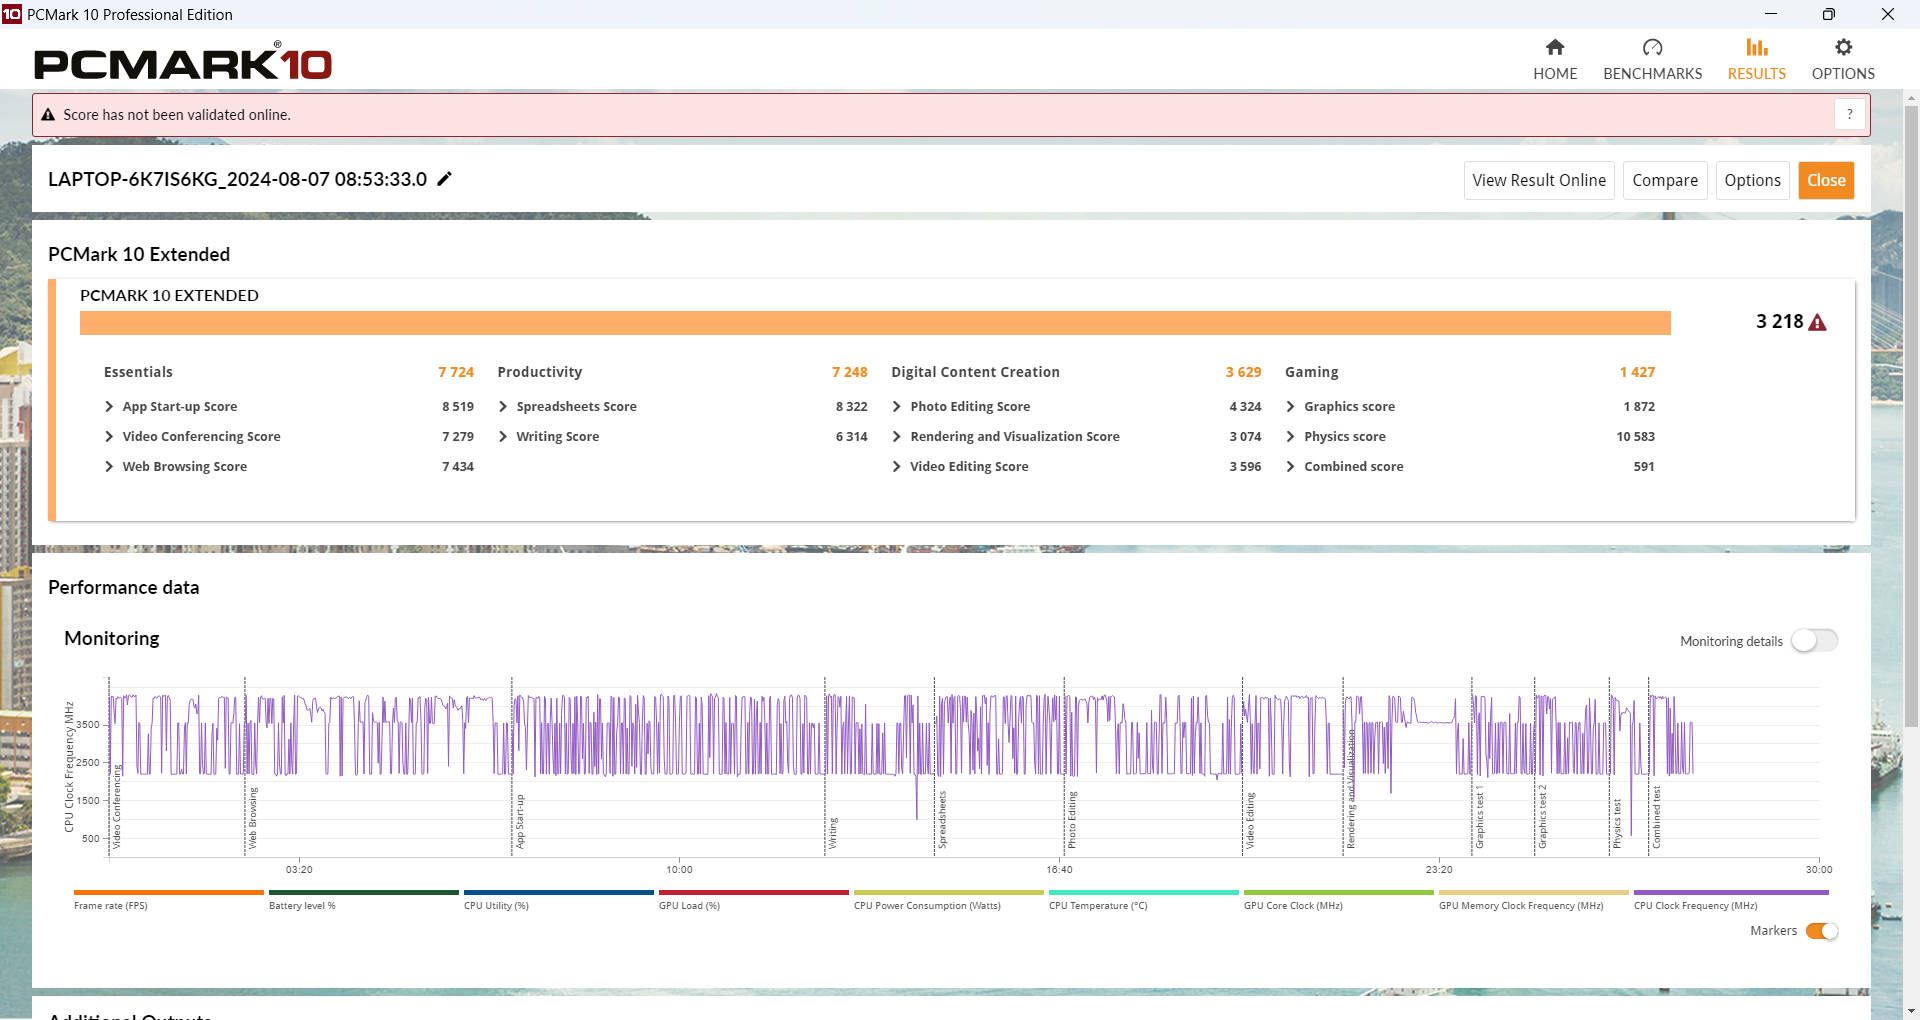This screenshot has height=1020, width=1920.
Task: Click the result name LAPTOP-6K7IS6KG text
Action: pyautogui.click(x=237, y=179)
